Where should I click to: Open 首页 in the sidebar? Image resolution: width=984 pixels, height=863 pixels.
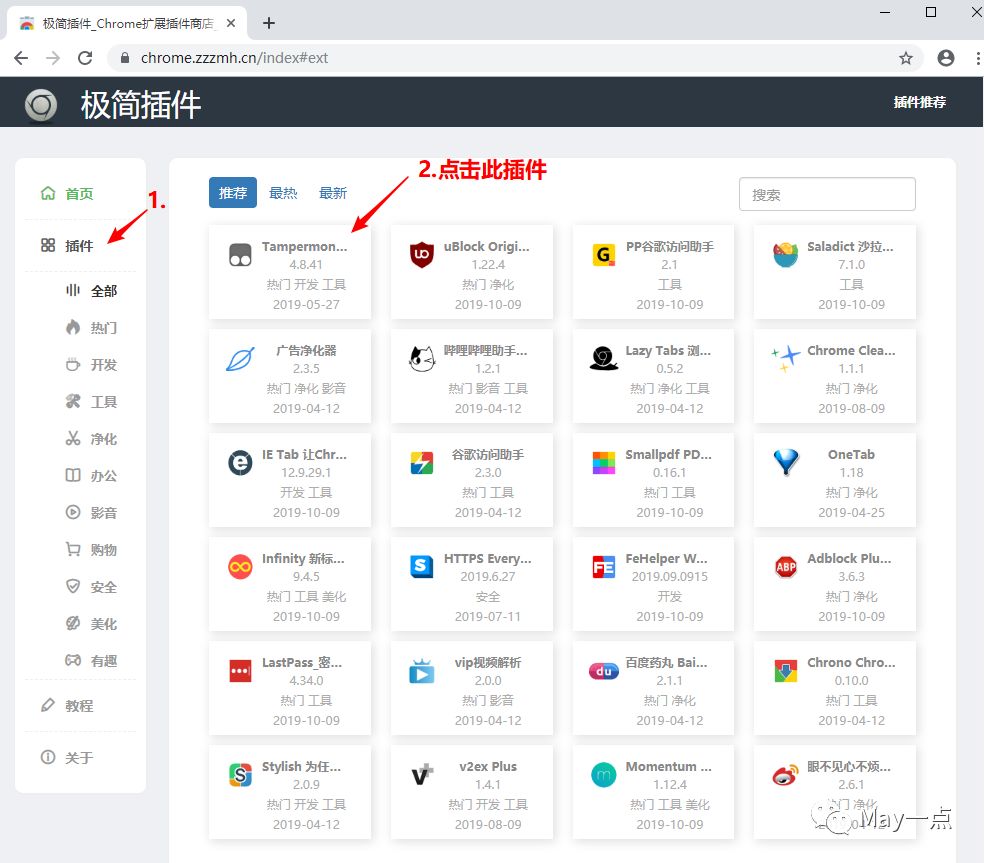tap(80, 194)
